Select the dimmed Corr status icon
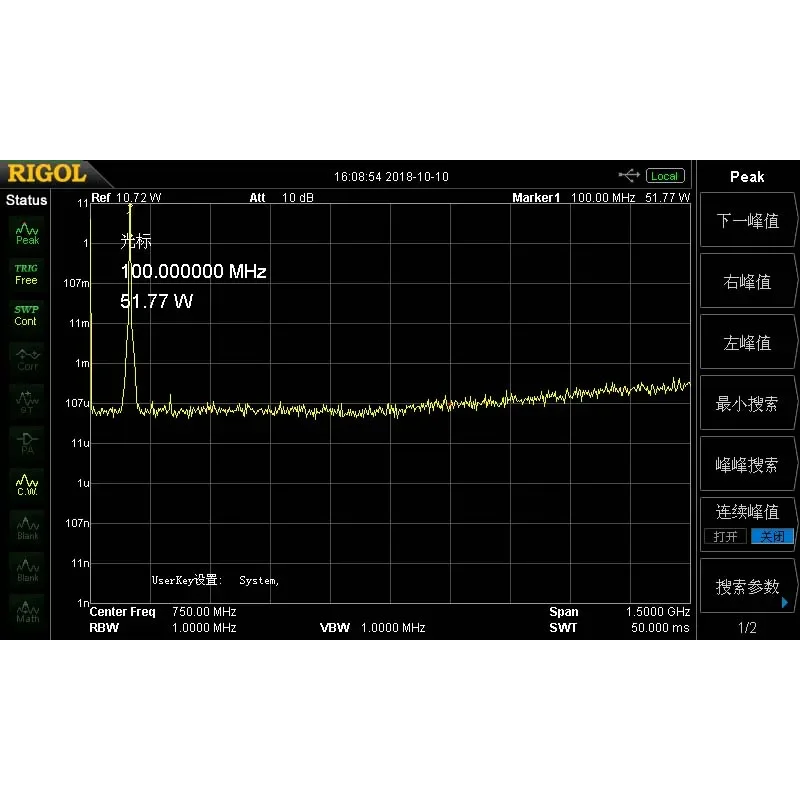The height and width of the screenshot is (800, 800). point(27,359)
